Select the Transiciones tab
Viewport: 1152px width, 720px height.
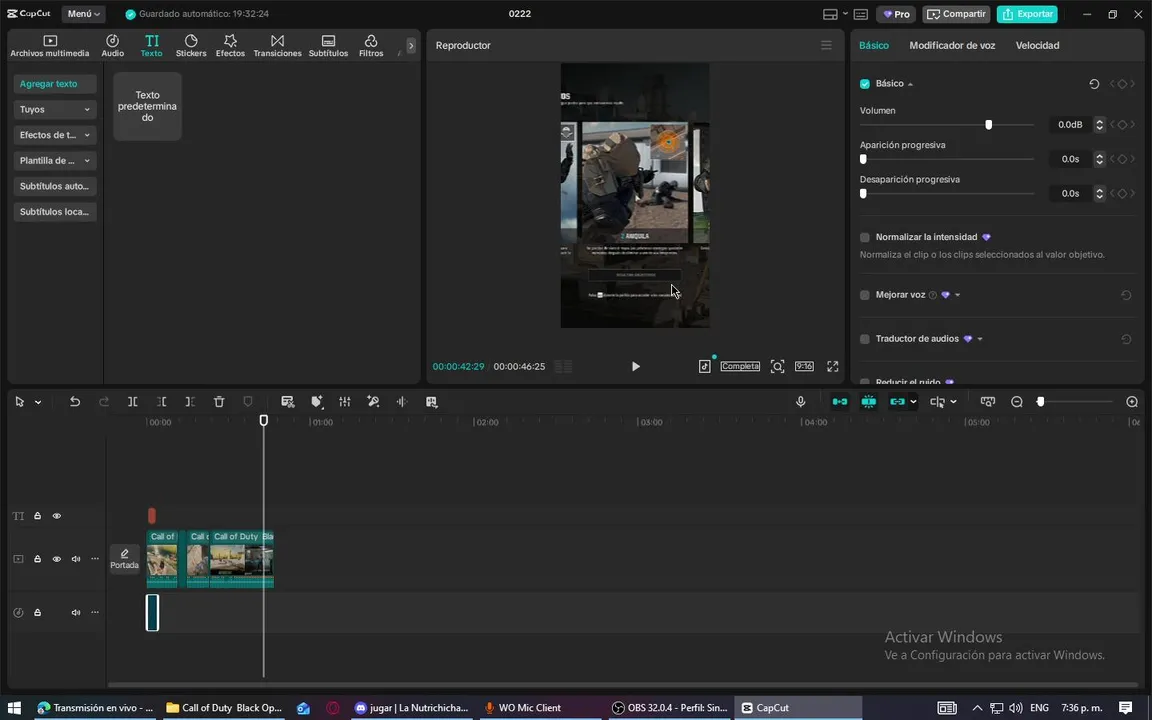click(x=277, y=46)
